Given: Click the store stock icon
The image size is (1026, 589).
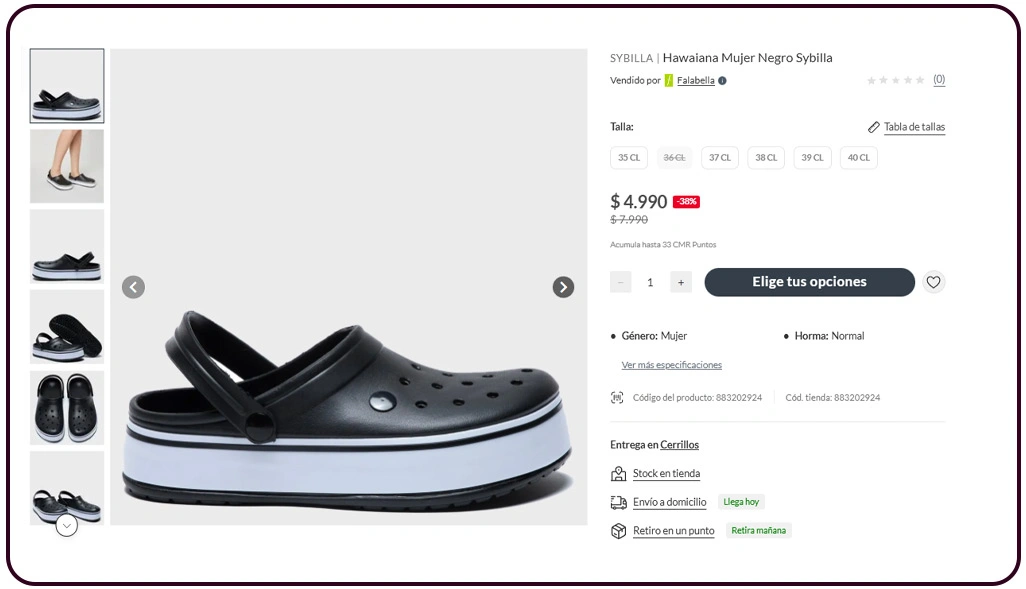Looking at the screenshot, I should [x=618, y=473].
